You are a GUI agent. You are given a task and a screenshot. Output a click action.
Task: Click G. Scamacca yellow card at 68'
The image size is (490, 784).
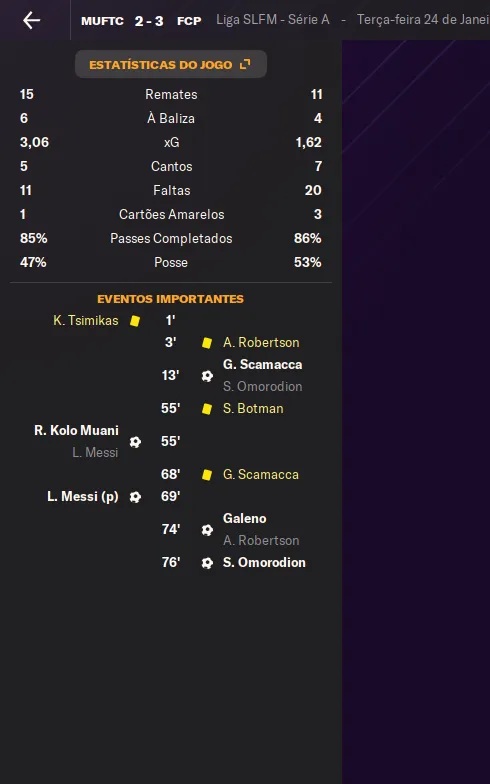coord(206,475)
